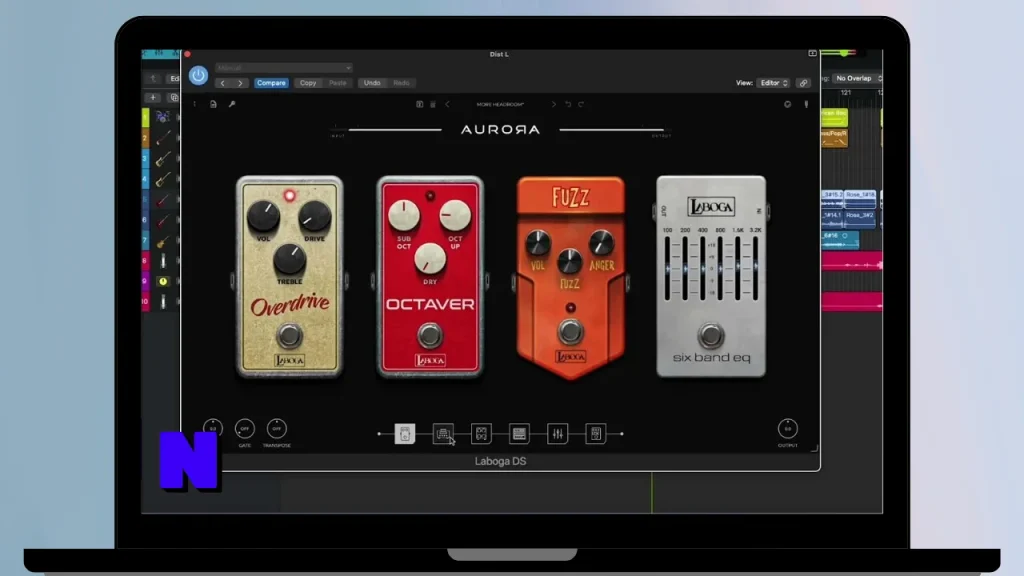
Task: Toggle the Overdrive pedal footswitch
Action: (289, 336)
